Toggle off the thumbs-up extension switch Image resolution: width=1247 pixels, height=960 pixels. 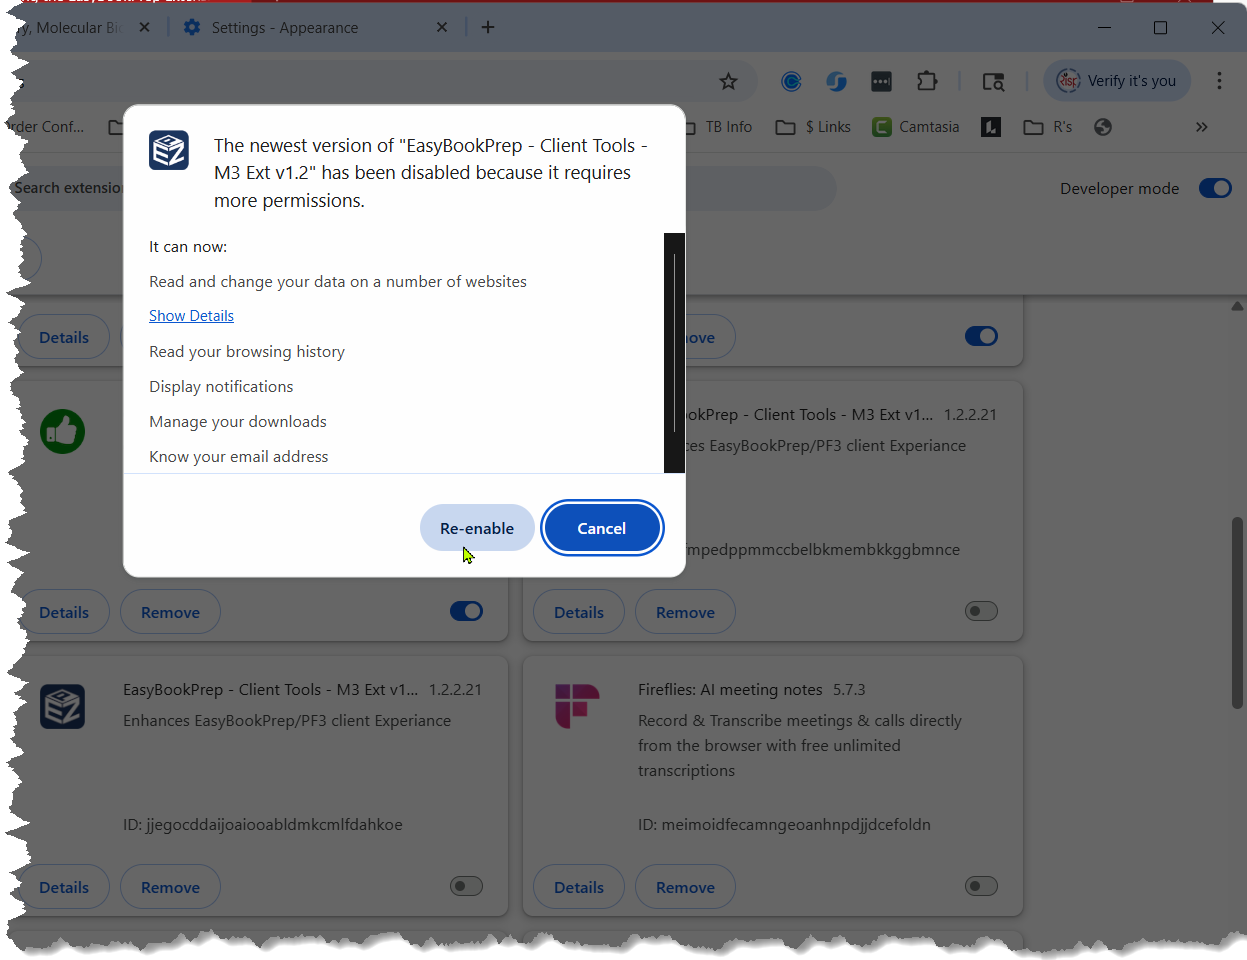(x=466, y=611)
